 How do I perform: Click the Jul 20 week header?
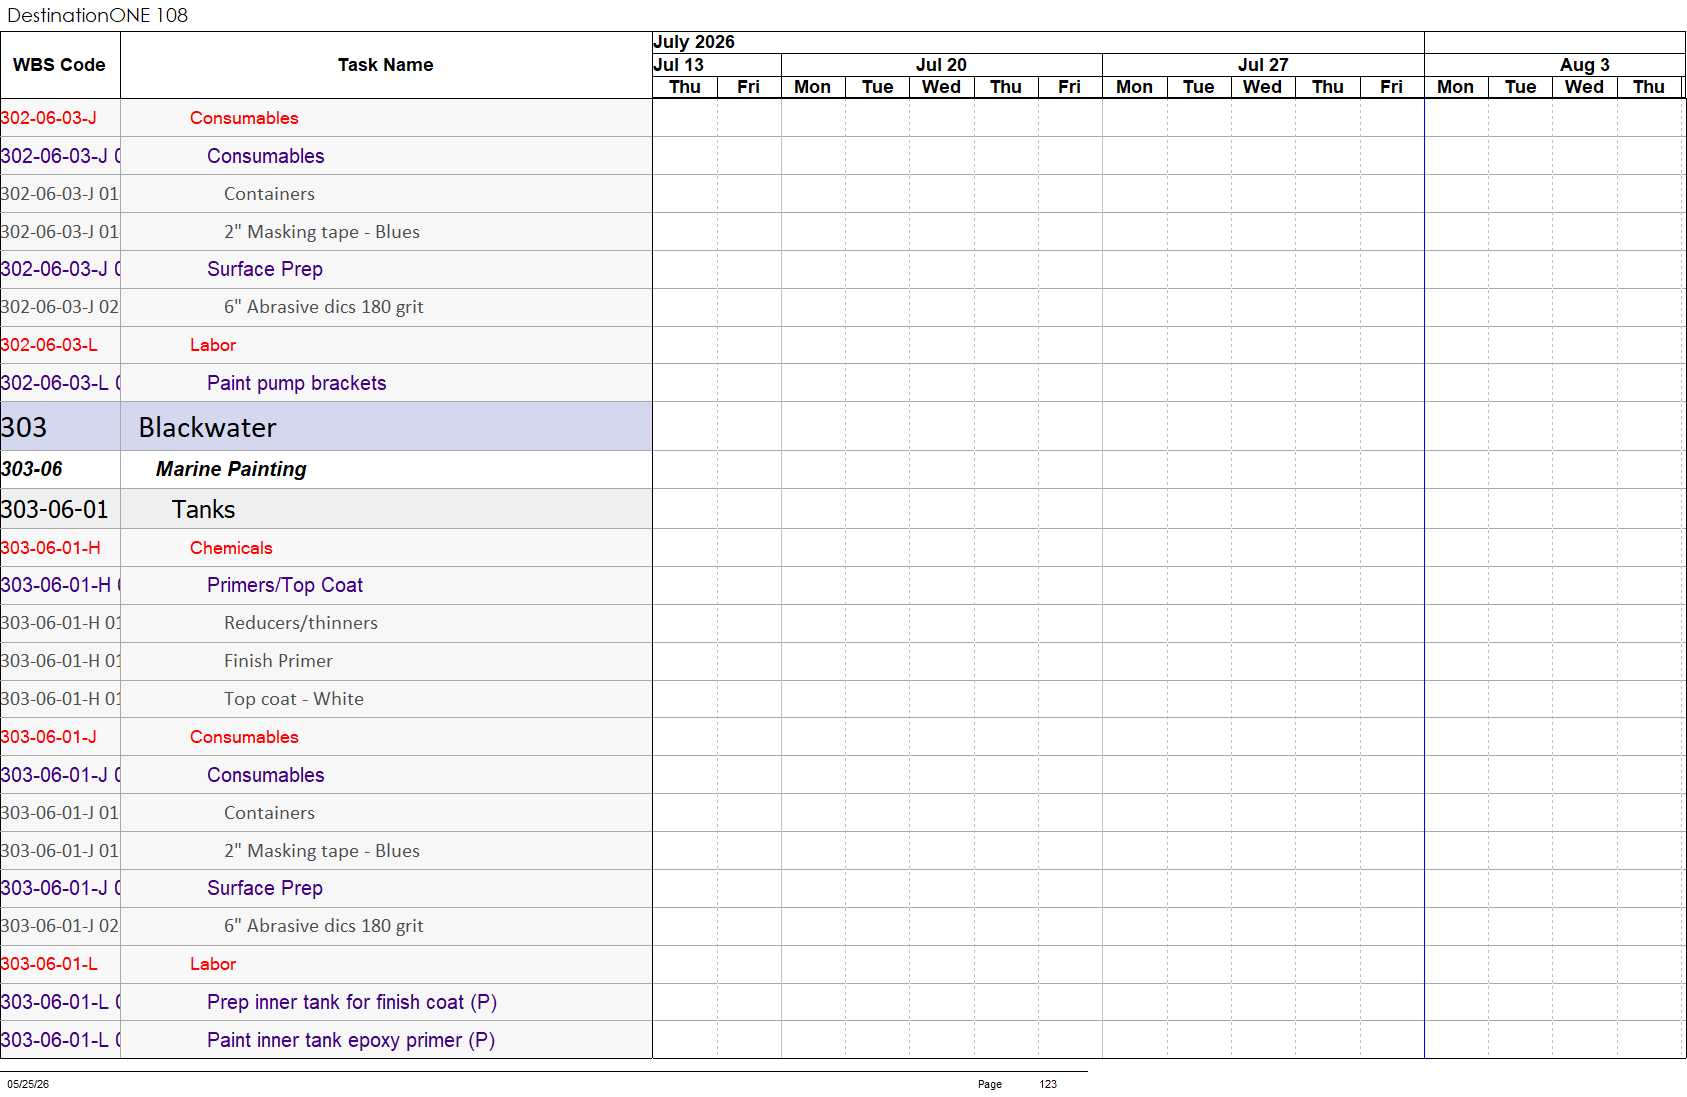click(x=941, y=65)
